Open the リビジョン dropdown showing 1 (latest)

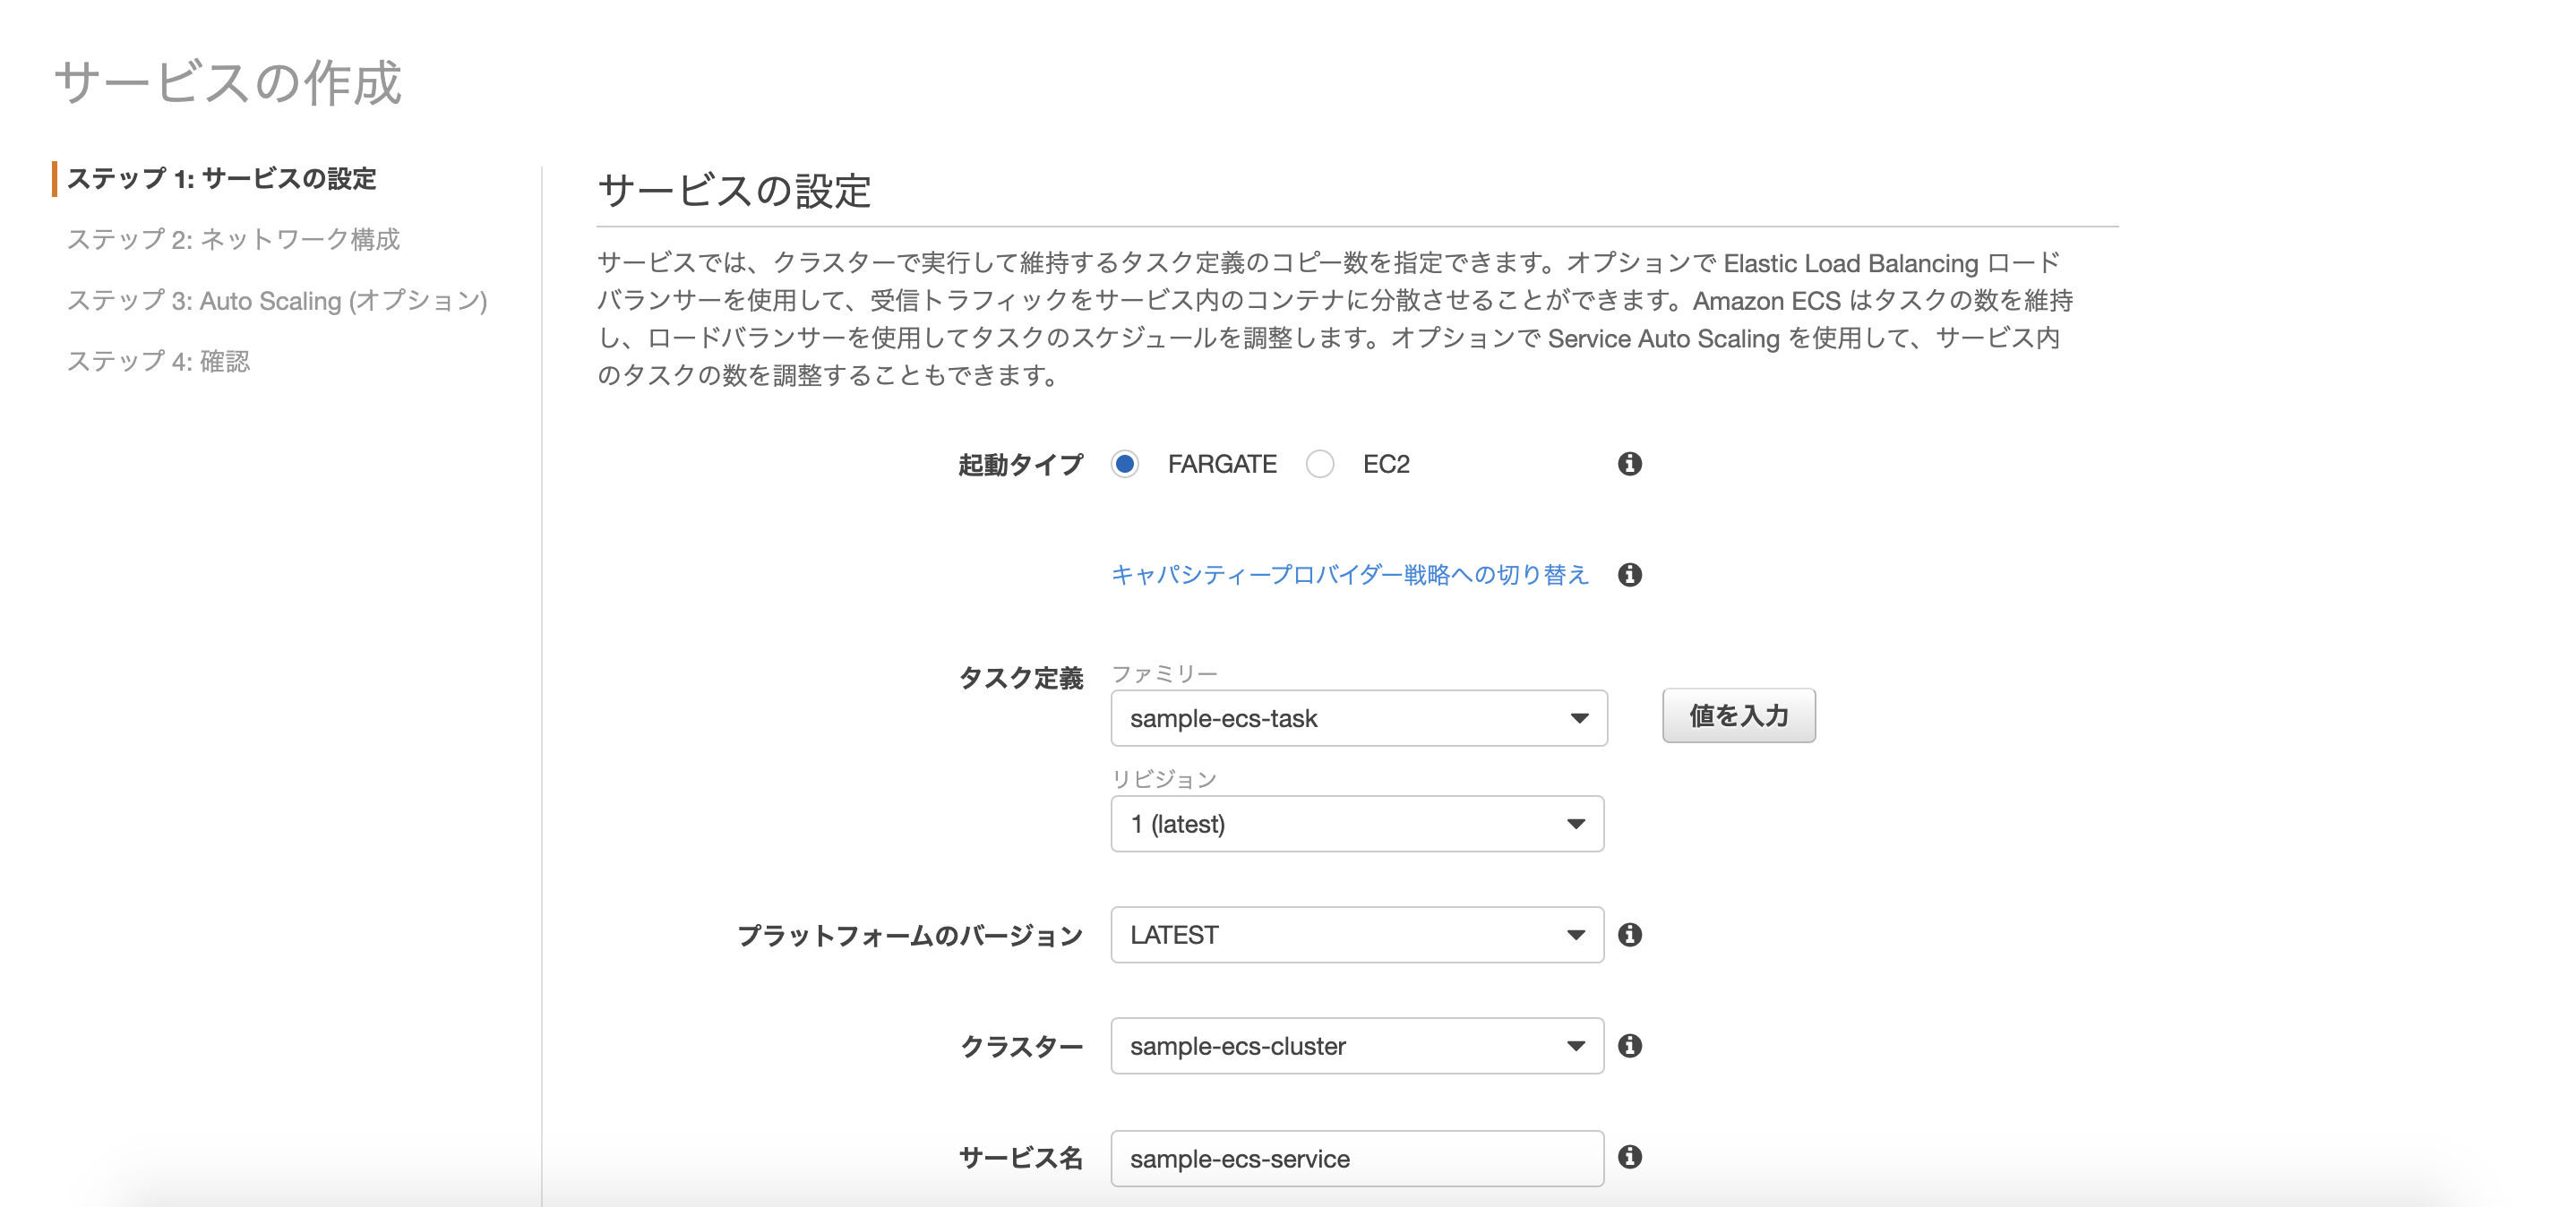(x=1355, y=823)
